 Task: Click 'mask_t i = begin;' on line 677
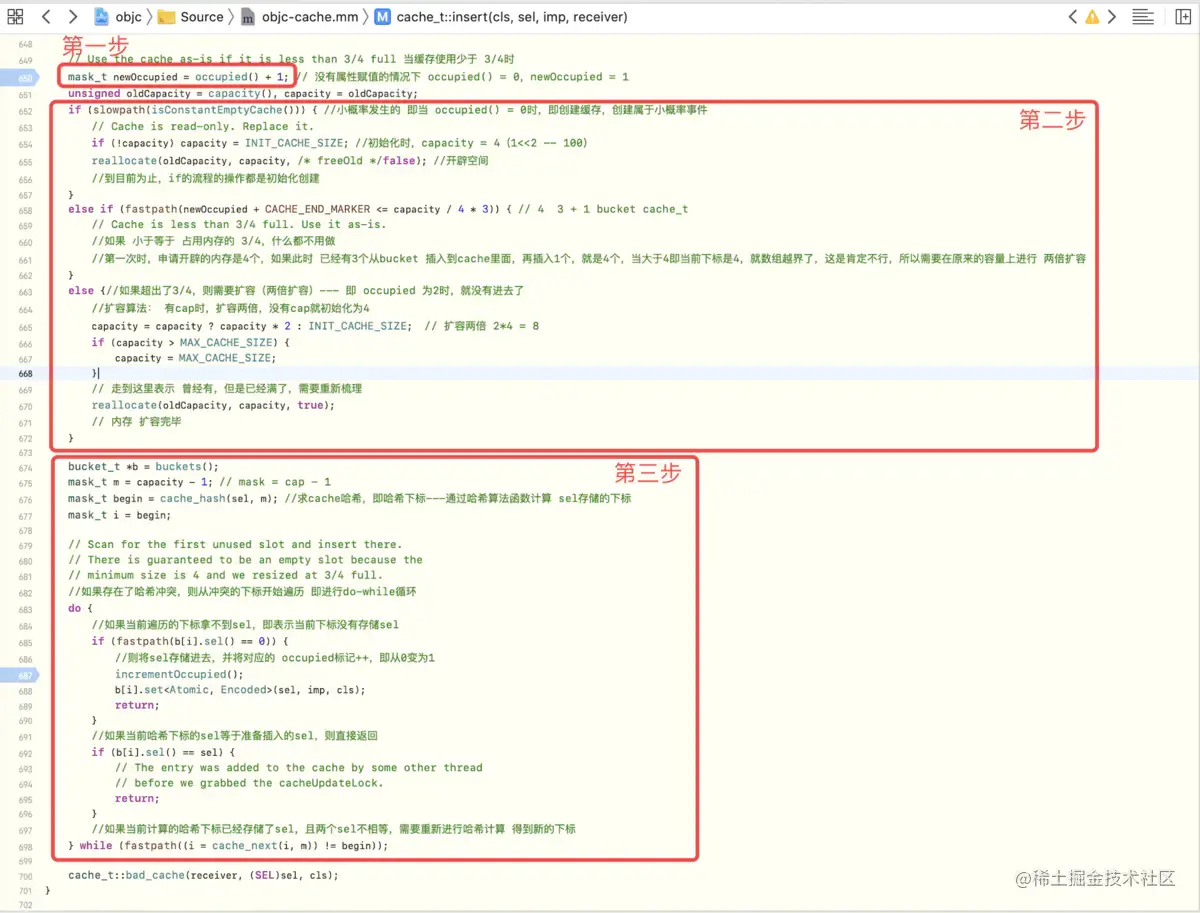[x=120, y=516]
